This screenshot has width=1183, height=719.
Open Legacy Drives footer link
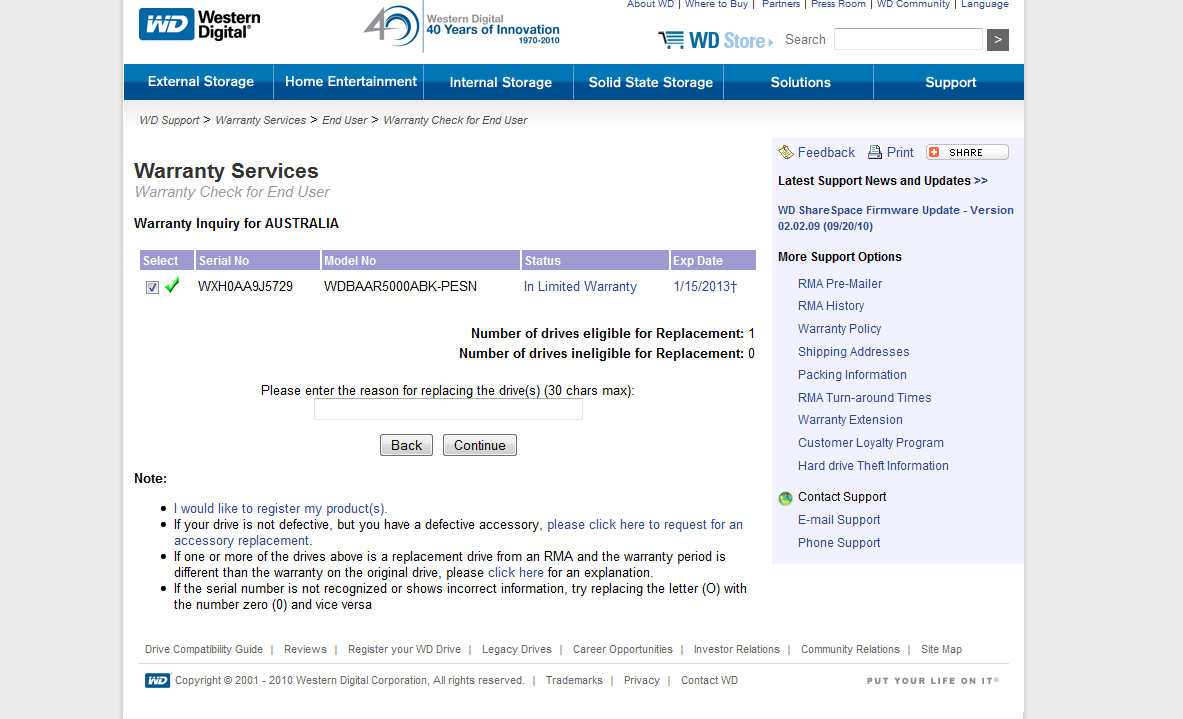pos(517,650)
